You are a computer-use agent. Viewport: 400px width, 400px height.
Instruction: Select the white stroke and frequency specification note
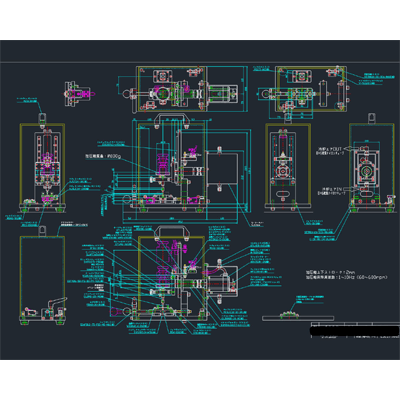(x=347, y=275)
